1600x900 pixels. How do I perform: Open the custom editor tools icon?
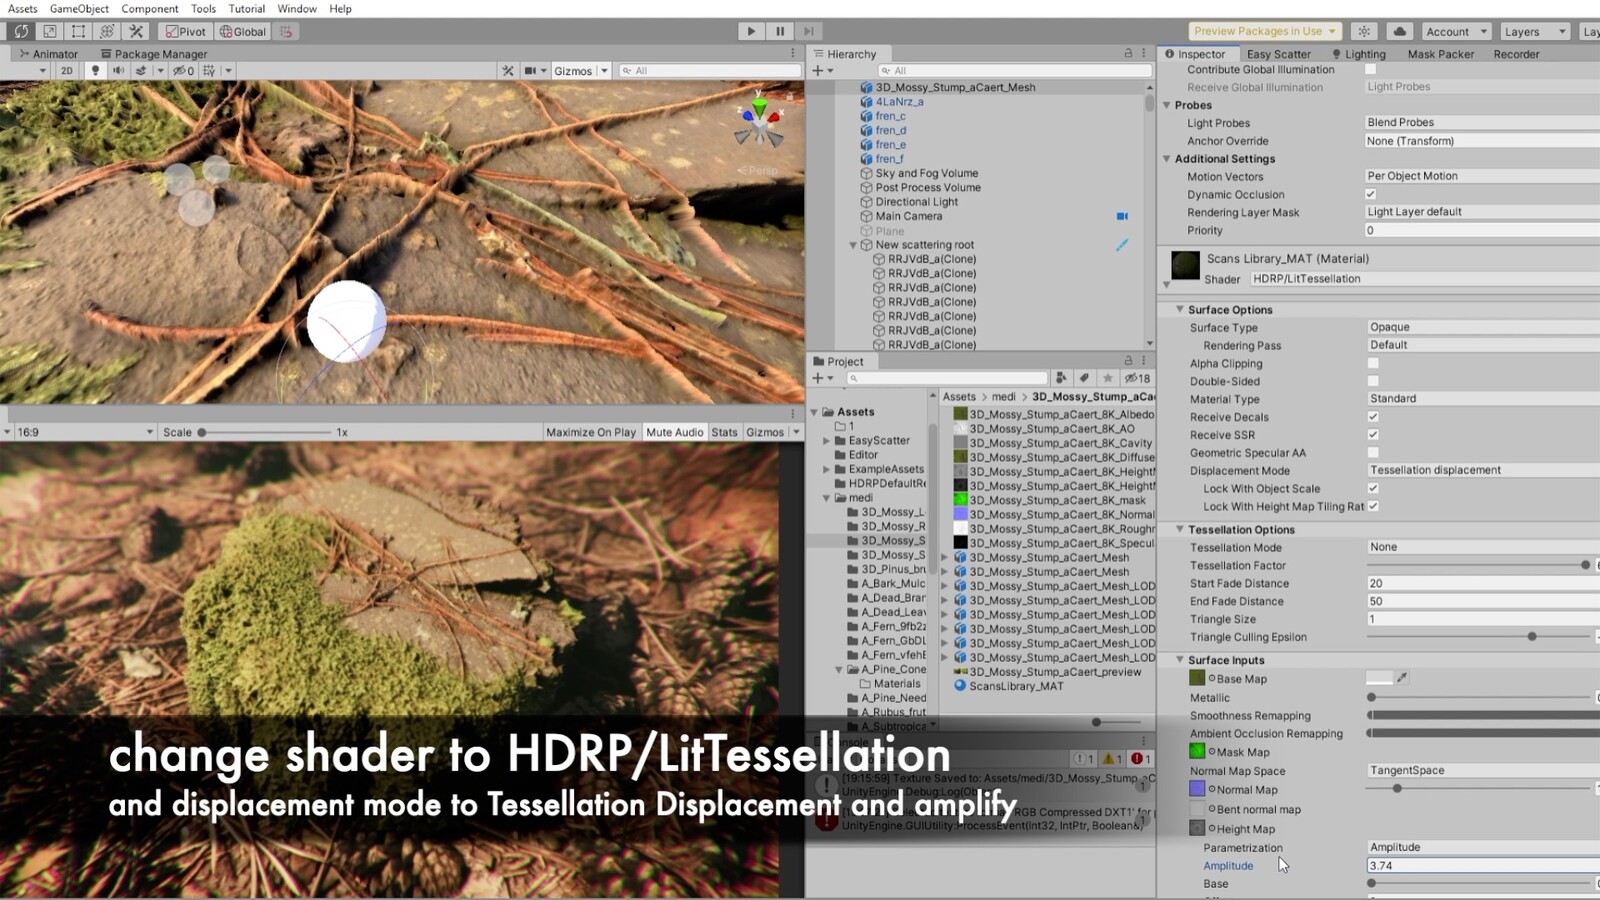click(x=137, y=31)
